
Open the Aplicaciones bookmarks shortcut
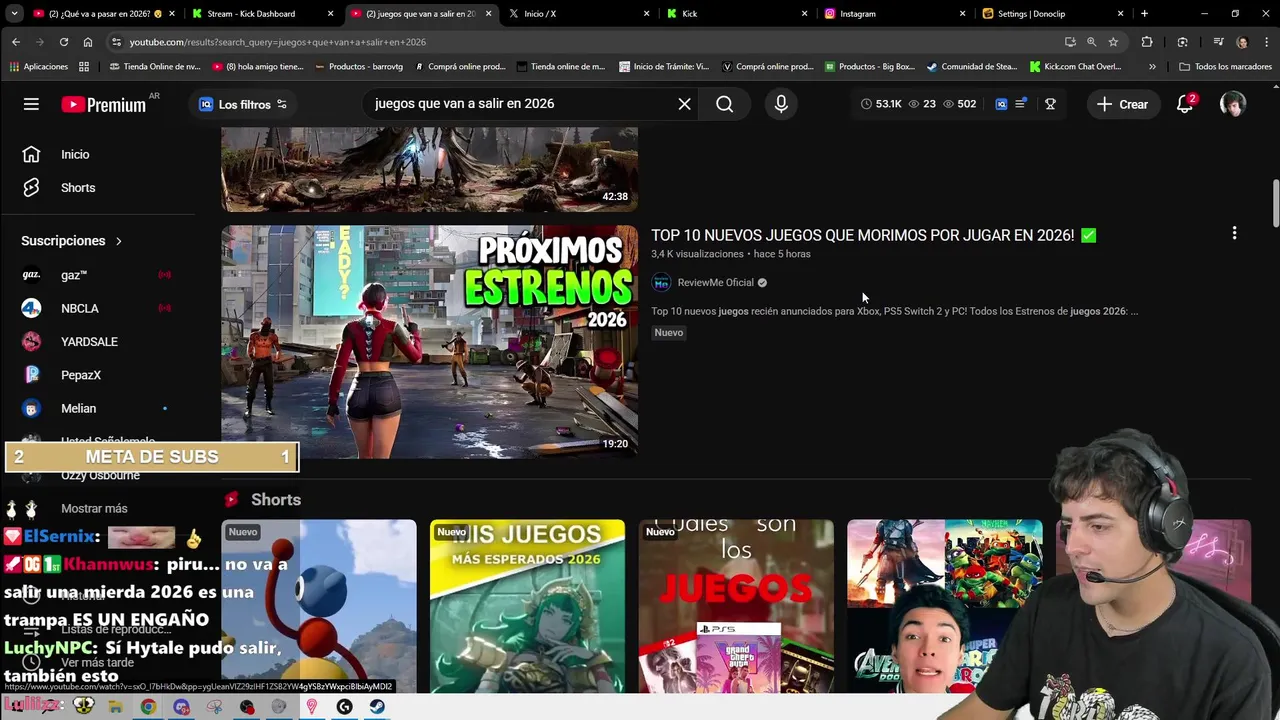(x=38, y=67)
